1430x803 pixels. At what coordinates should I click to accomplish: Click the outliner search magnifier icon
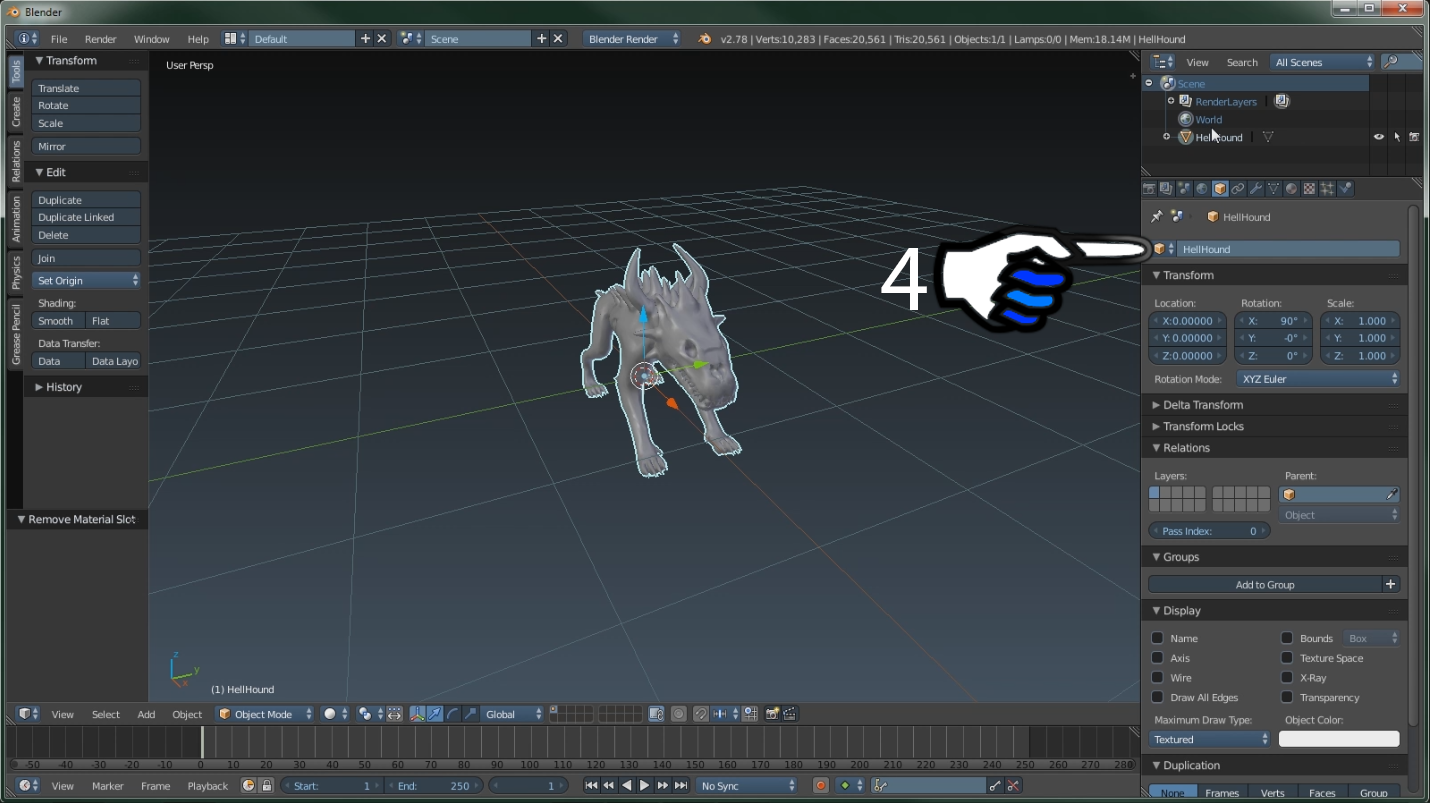click(x=1390, y=62)
